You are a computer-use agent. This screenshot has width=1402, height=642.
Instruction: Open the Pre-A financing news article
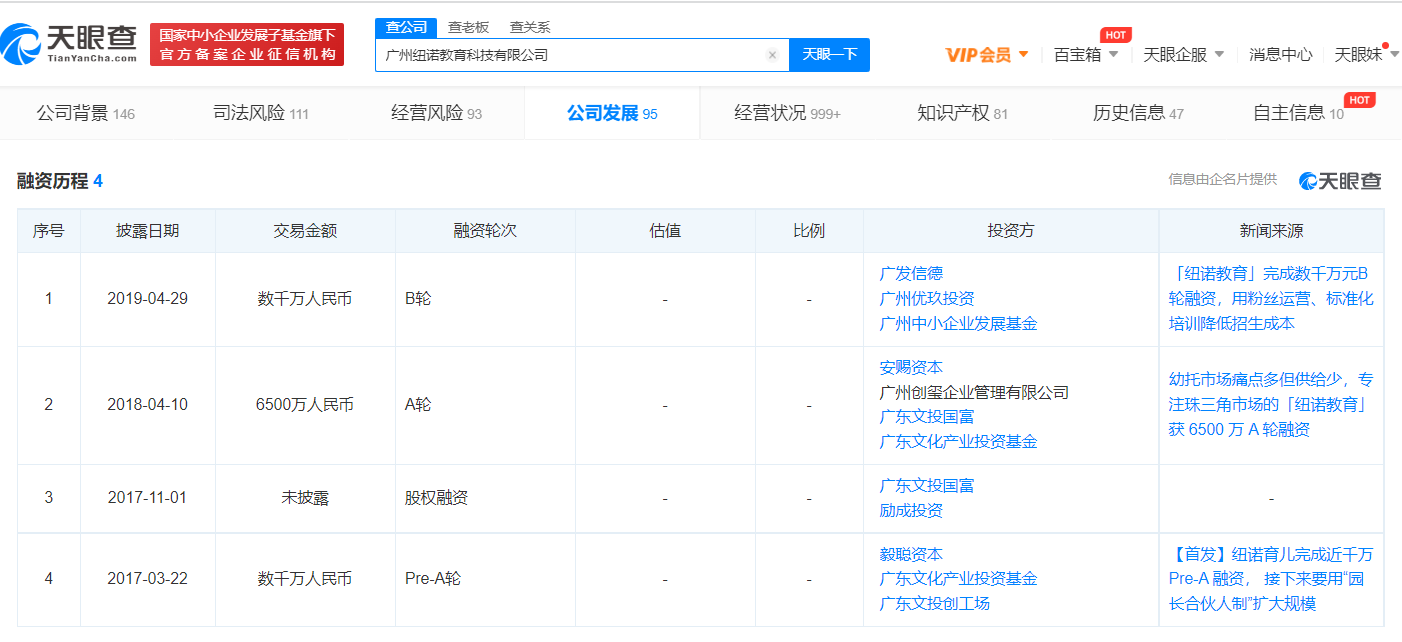pyautogui.click(x=1271, y=578)
